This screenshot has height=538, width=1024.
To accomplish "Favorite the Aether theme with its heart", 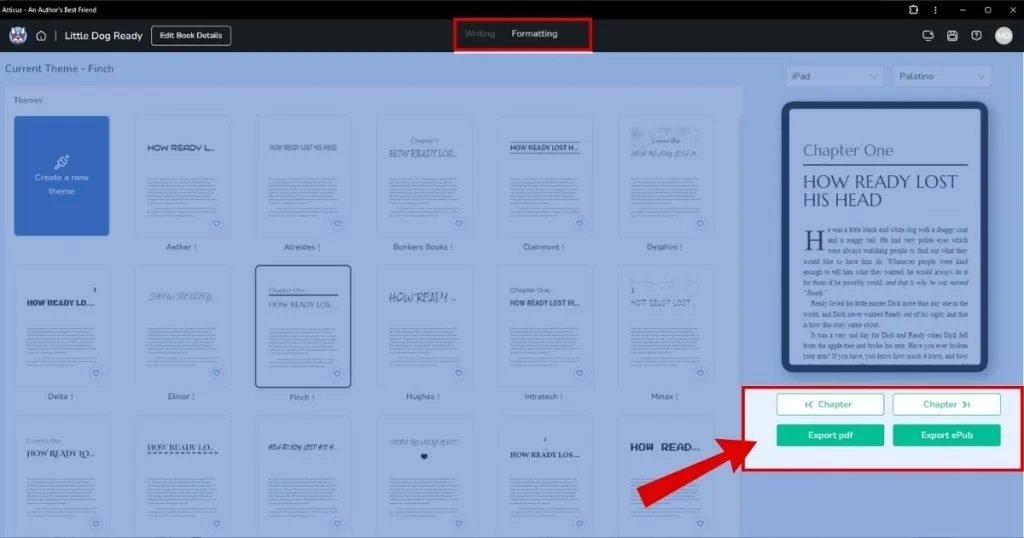I will pos(216,223).
